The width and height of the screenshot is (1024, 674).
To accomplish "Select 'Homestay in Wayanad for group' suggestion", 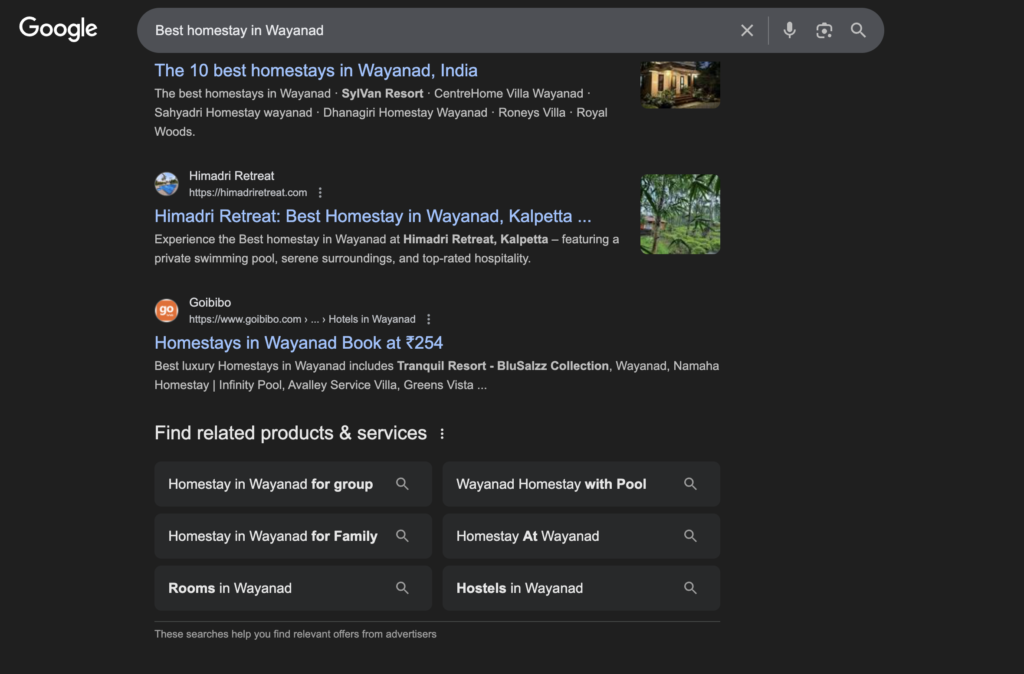I will (270, 484).
